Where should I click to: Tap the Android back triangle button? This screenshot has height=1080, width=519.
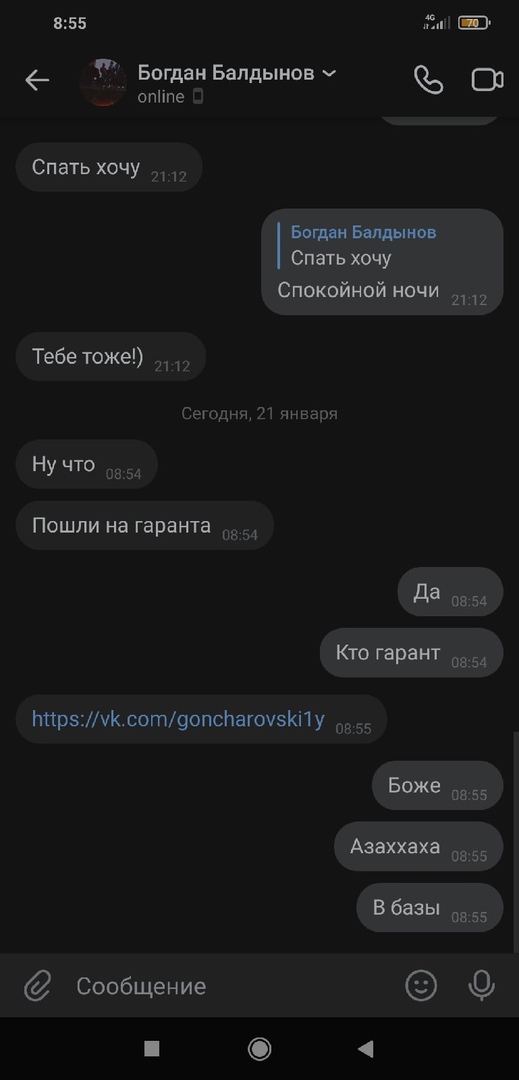366,1048
